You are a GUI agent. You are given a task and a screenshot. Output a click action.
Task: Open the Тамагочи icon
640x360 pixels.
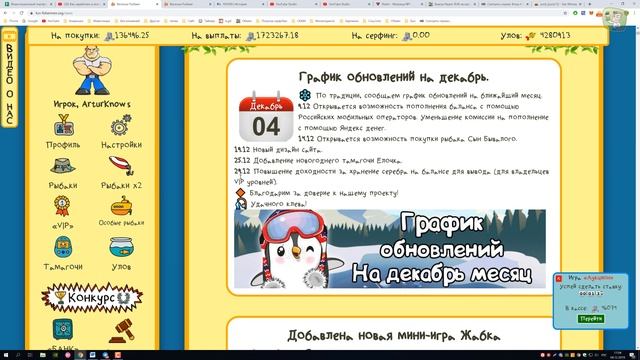(63, 247)
